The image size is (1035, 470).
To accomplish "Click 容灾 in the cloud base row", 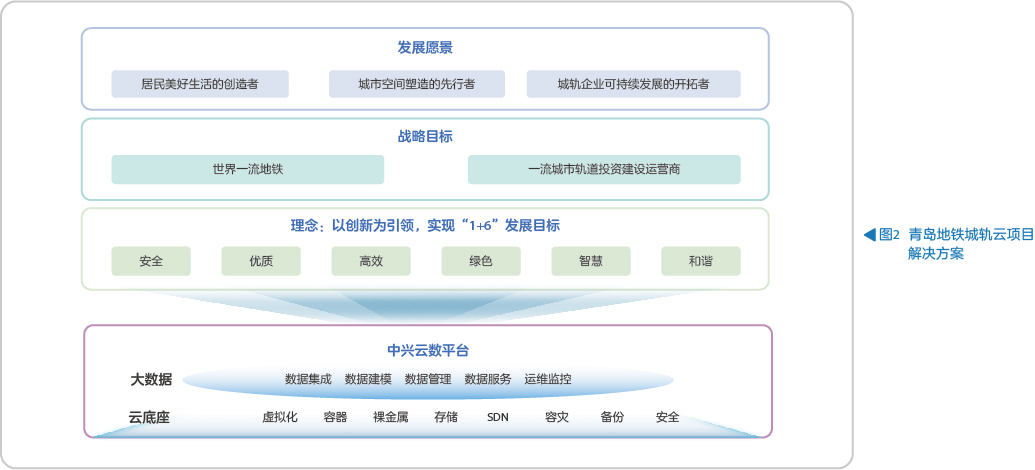I will [557, 417].
